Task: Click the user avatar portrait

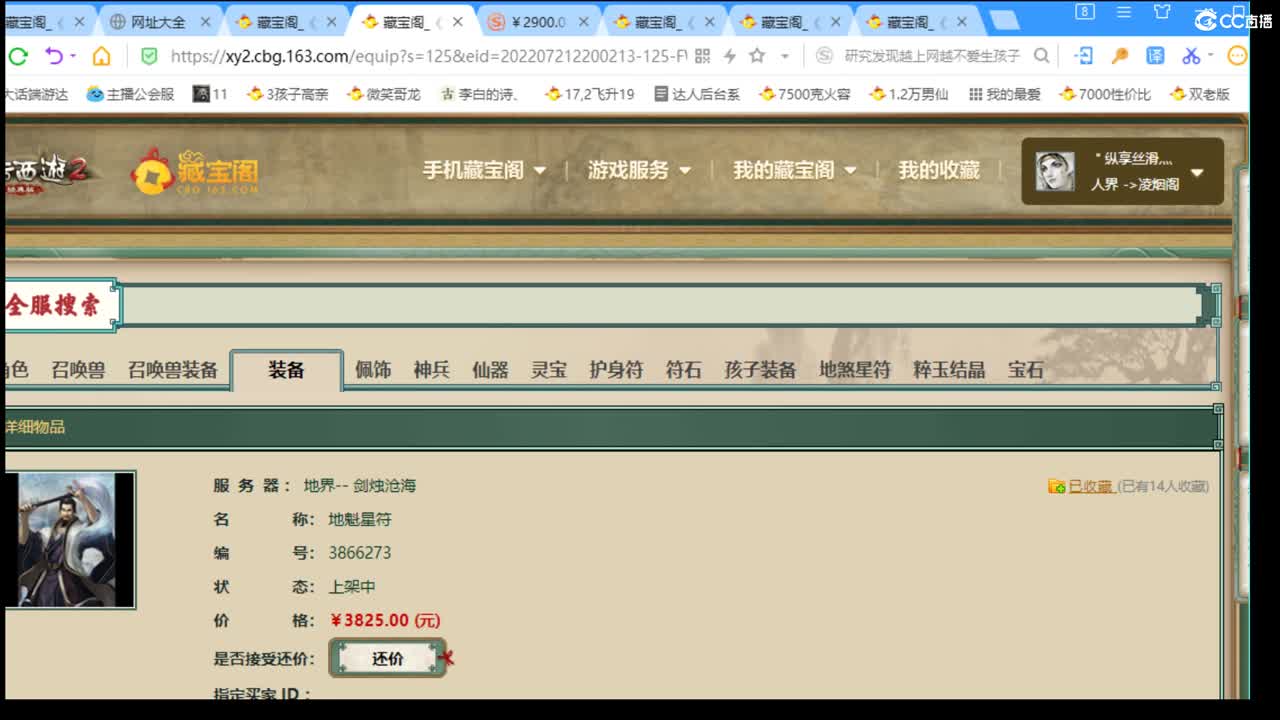Action: pyautogui.click(x=1054, y=172)
